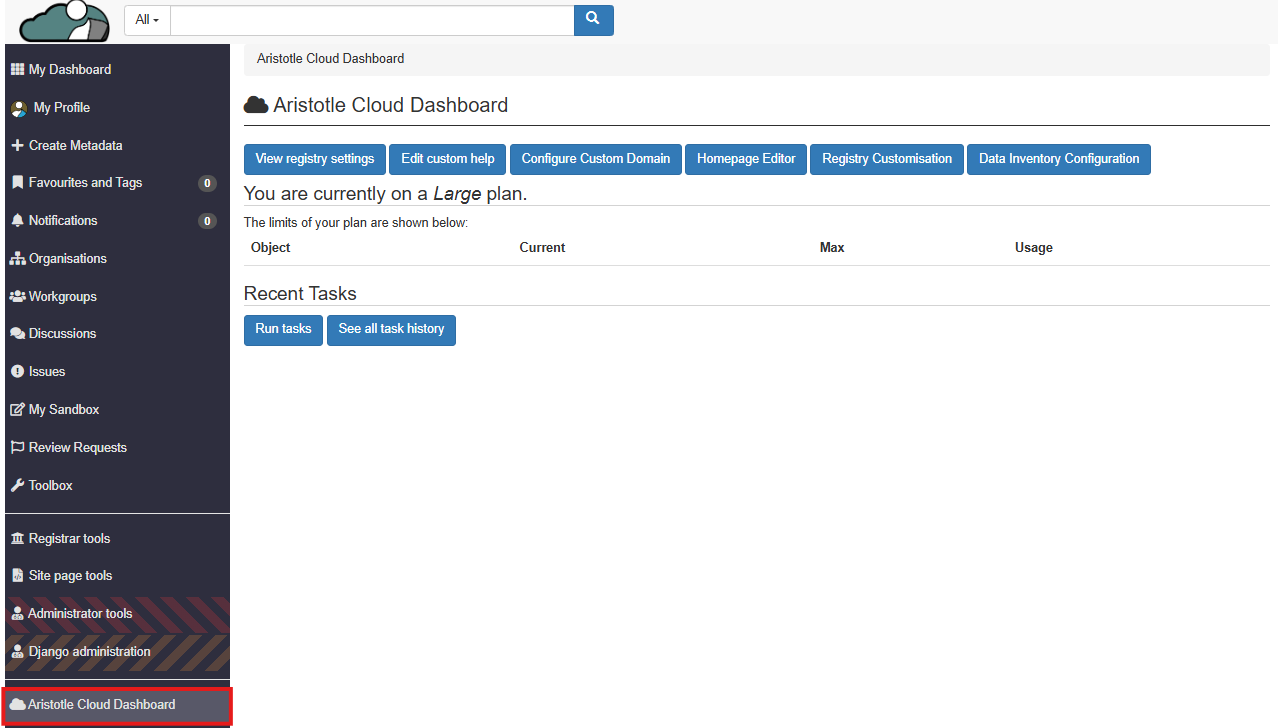The height and width of the screenshot is (728, 1278).
Task: Click the plus icon for Create Metadata
Action: [17, 146]
